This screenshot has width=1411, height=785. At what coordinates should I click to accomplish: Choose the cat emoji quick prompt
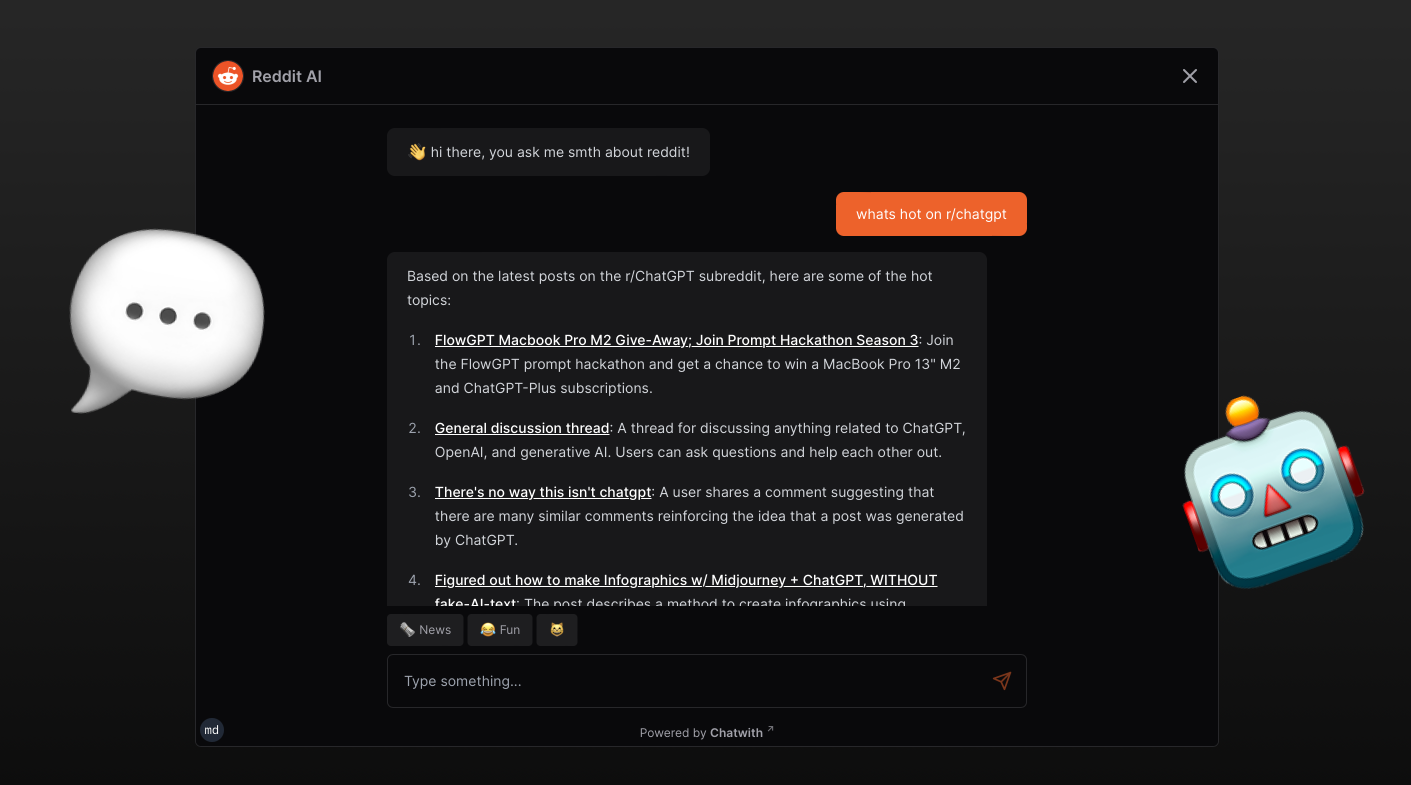[557, 630]
